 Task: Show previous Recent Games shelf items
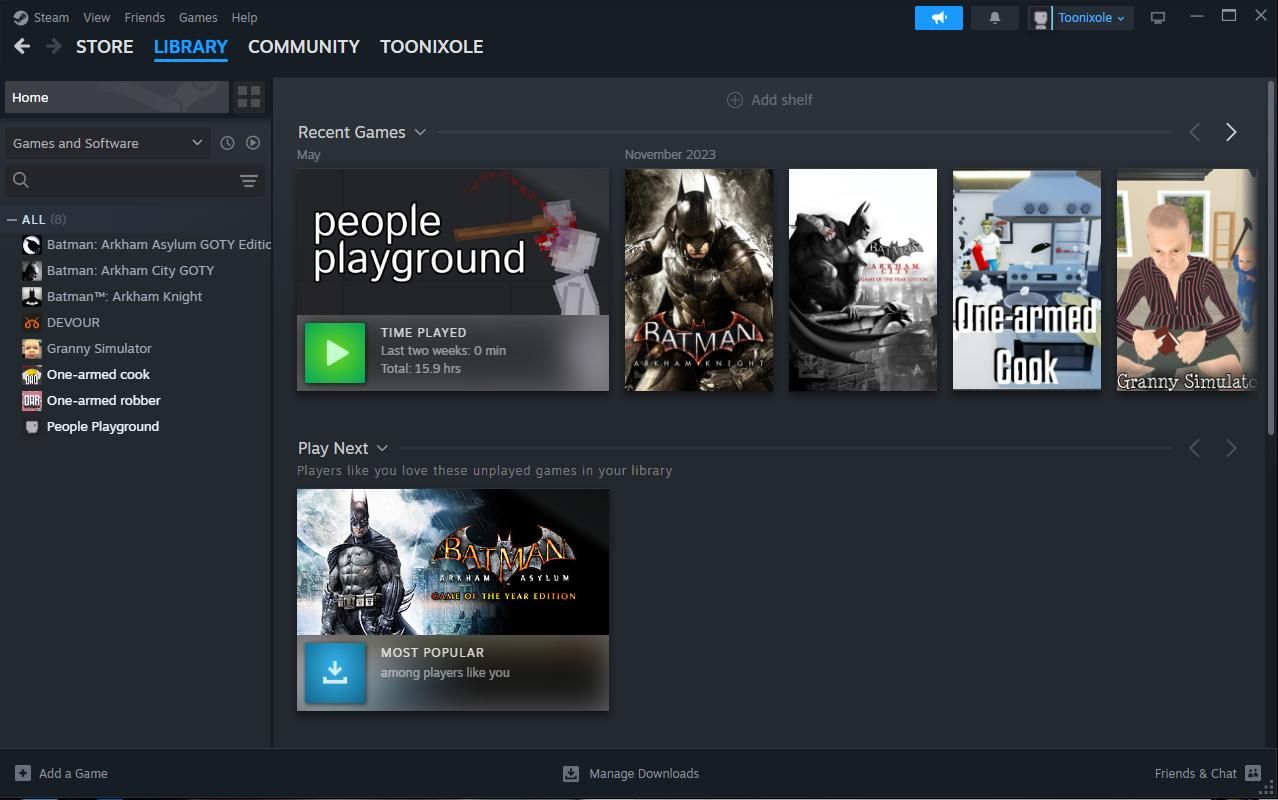(1194, 132)
